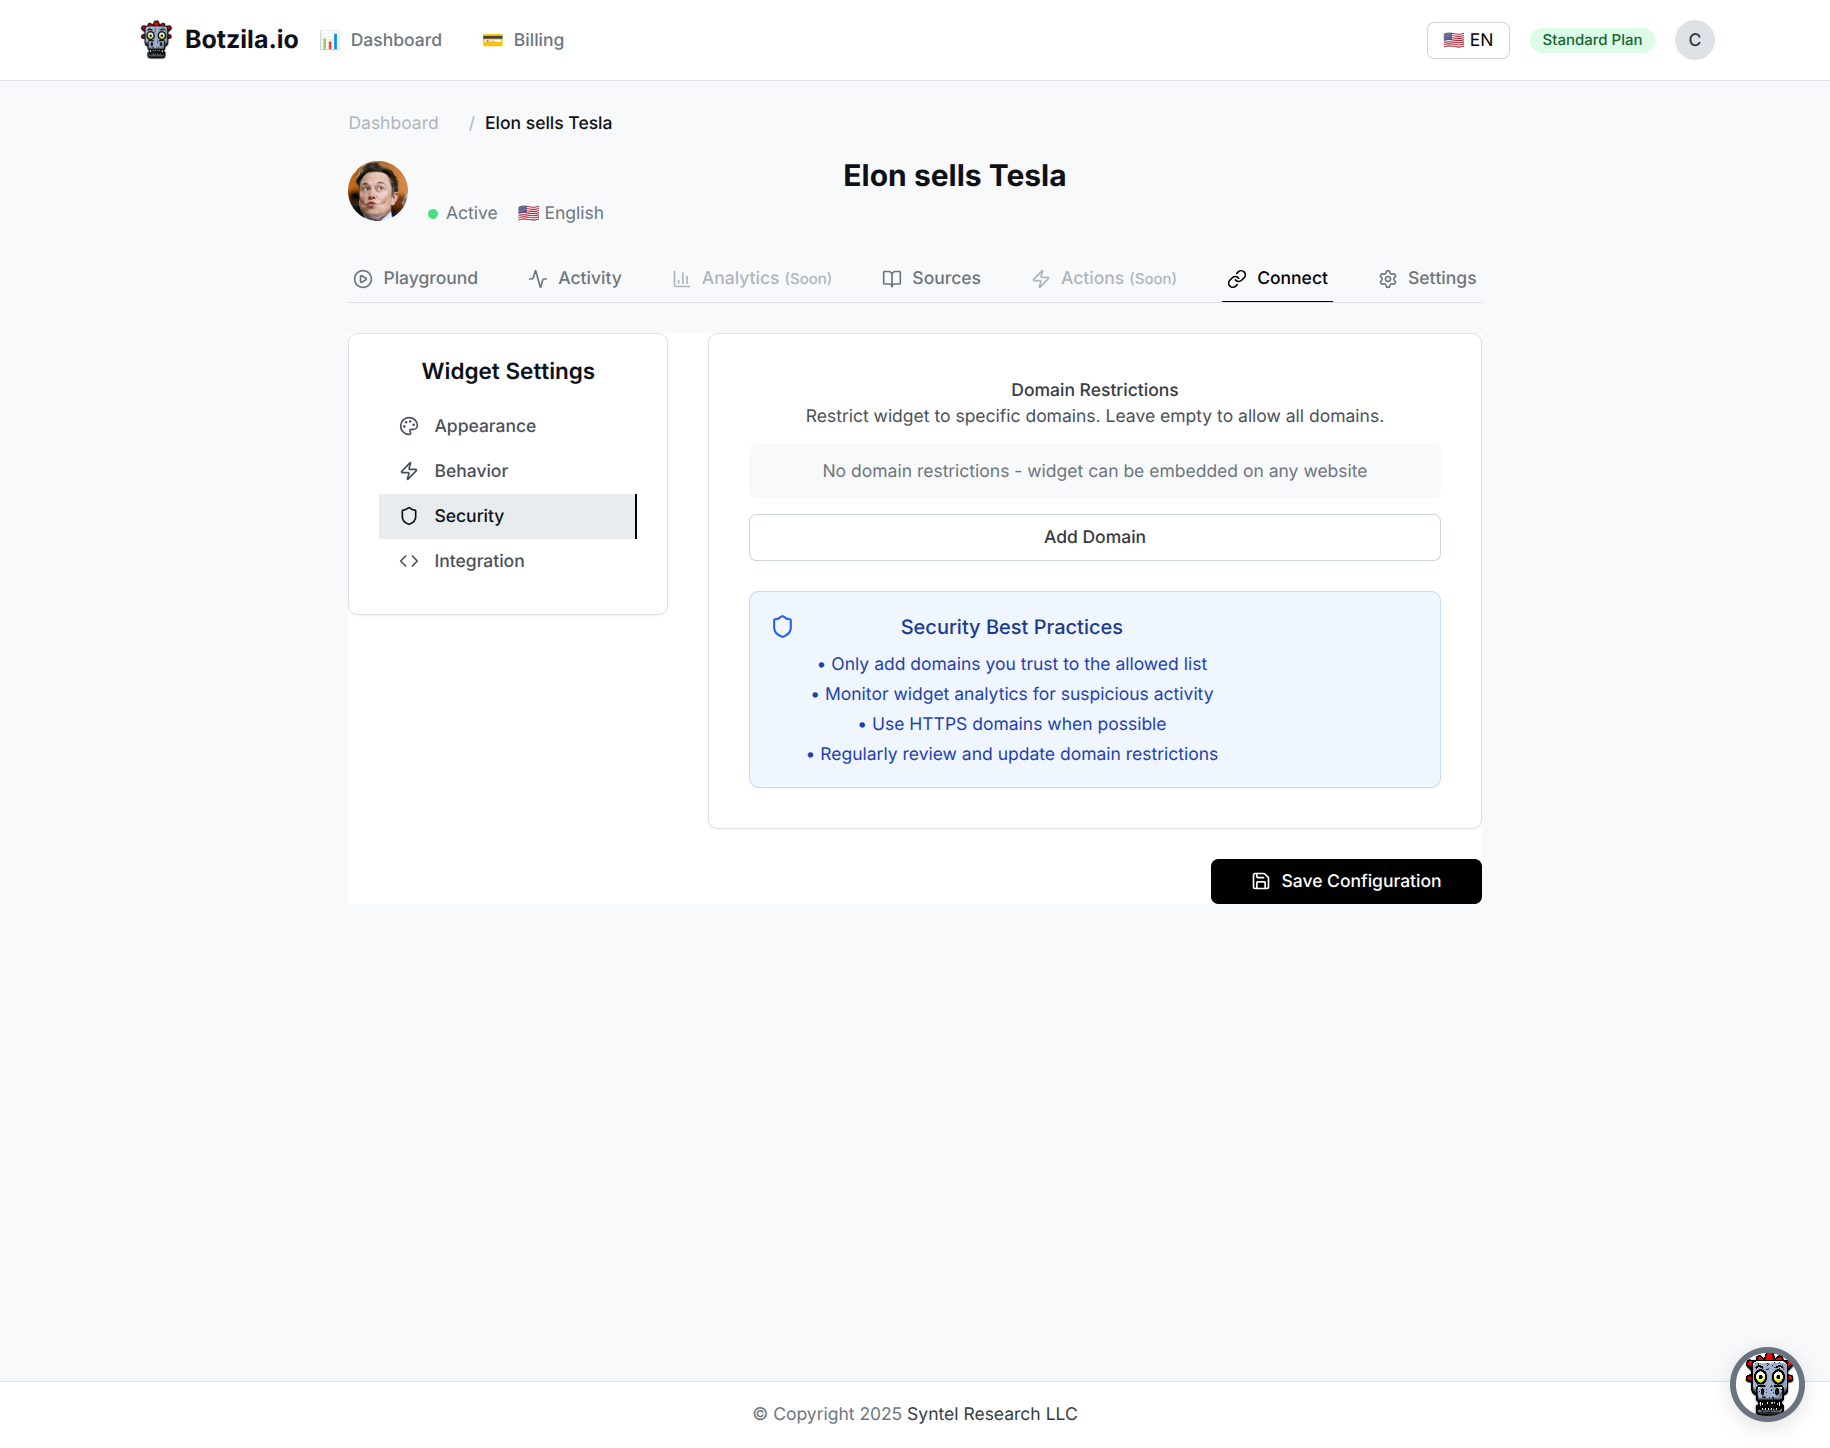Open the floating chatbot robot widget
The image size is (1830, 1448).
click(x=1767, y=1384)
